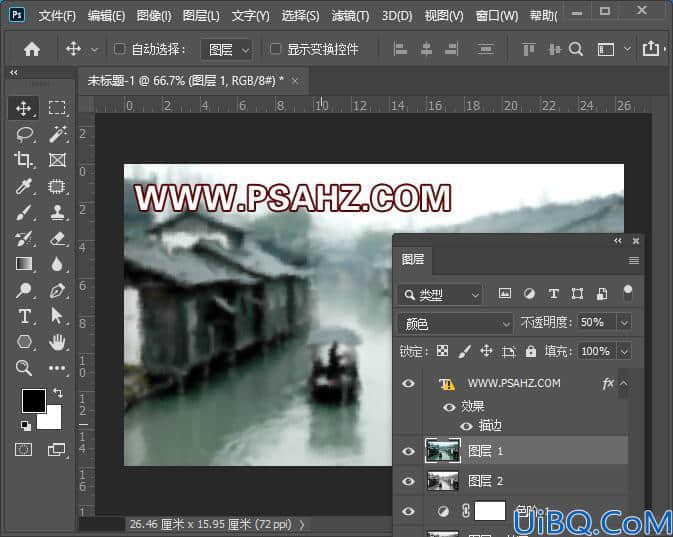Open the 编辑(E) menu
This screenshot has width=673, height=537.
tap(106, 16)
